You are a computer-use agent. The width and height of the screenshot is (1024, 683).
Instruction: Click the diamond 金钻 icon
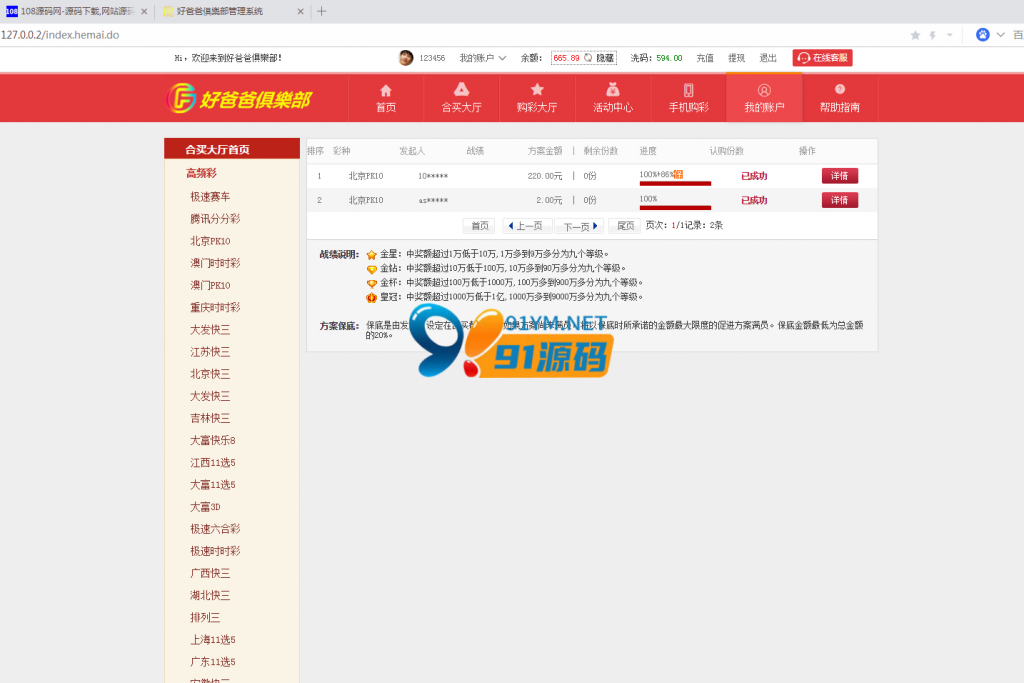371,269
